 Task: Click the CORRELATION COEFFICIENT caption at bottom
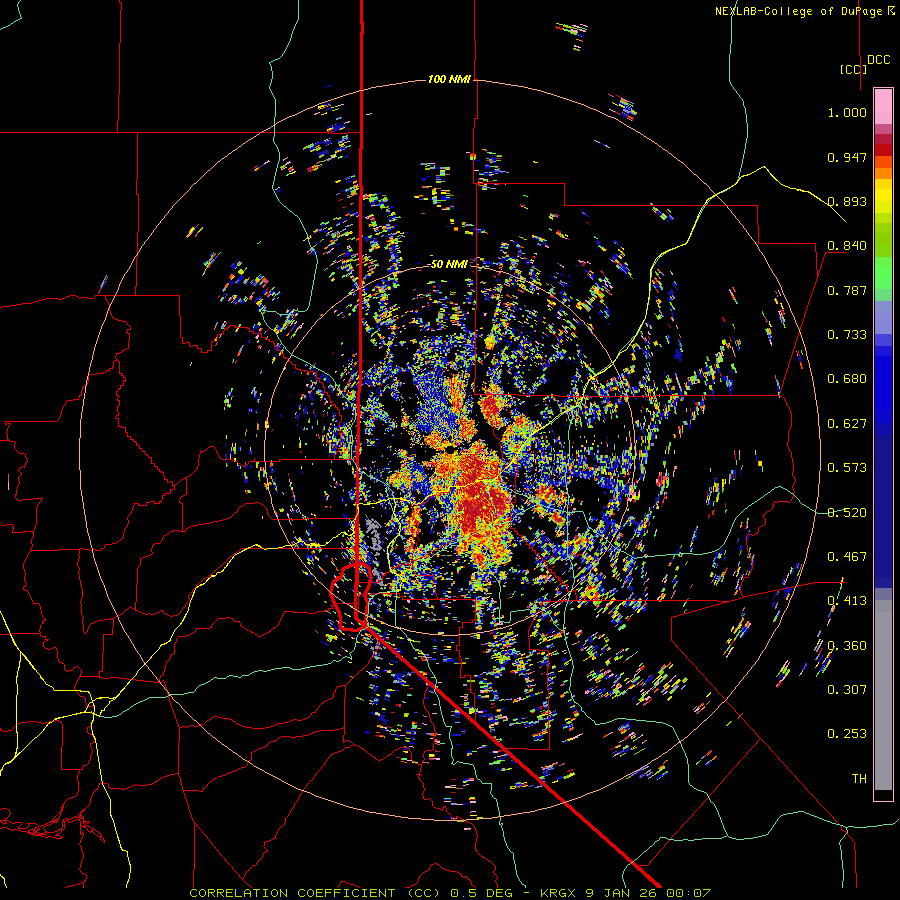450,893
